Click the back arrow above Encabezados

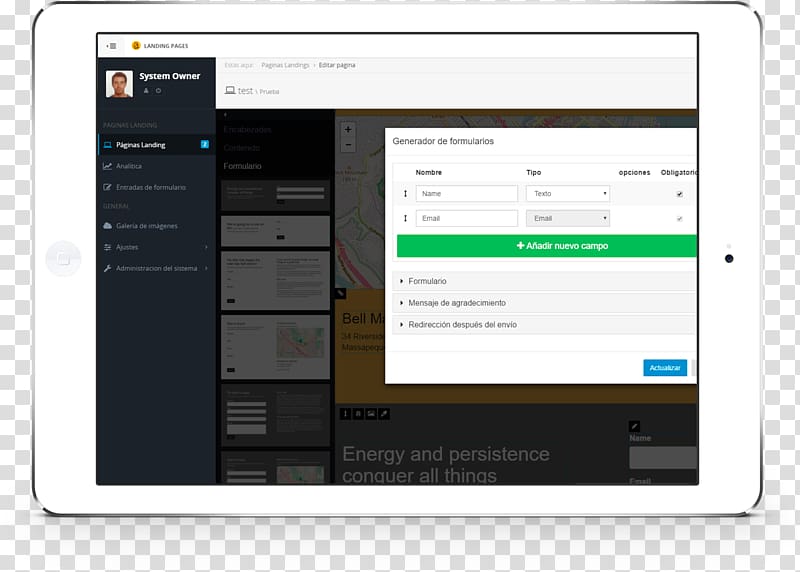tap(226, 115)
